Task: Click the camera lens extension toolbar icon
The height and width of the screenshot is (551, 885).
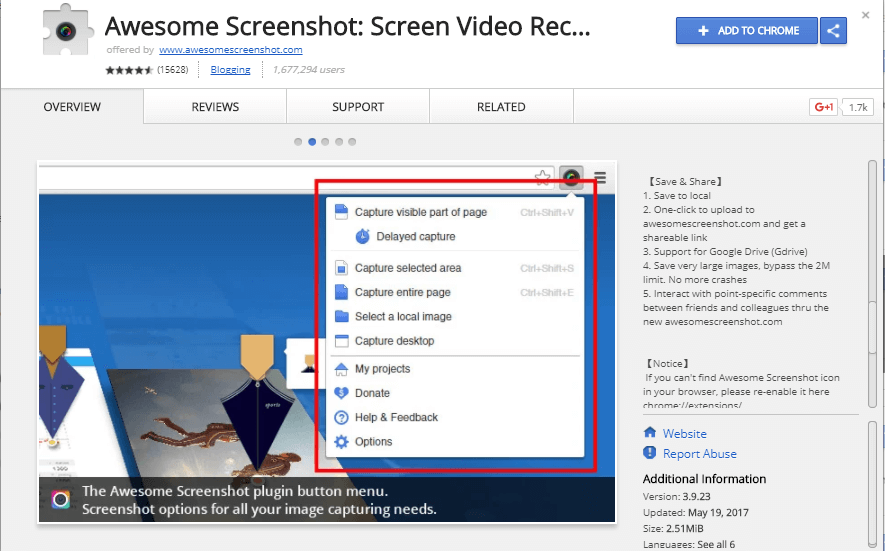Action: [x=571, y=178]
